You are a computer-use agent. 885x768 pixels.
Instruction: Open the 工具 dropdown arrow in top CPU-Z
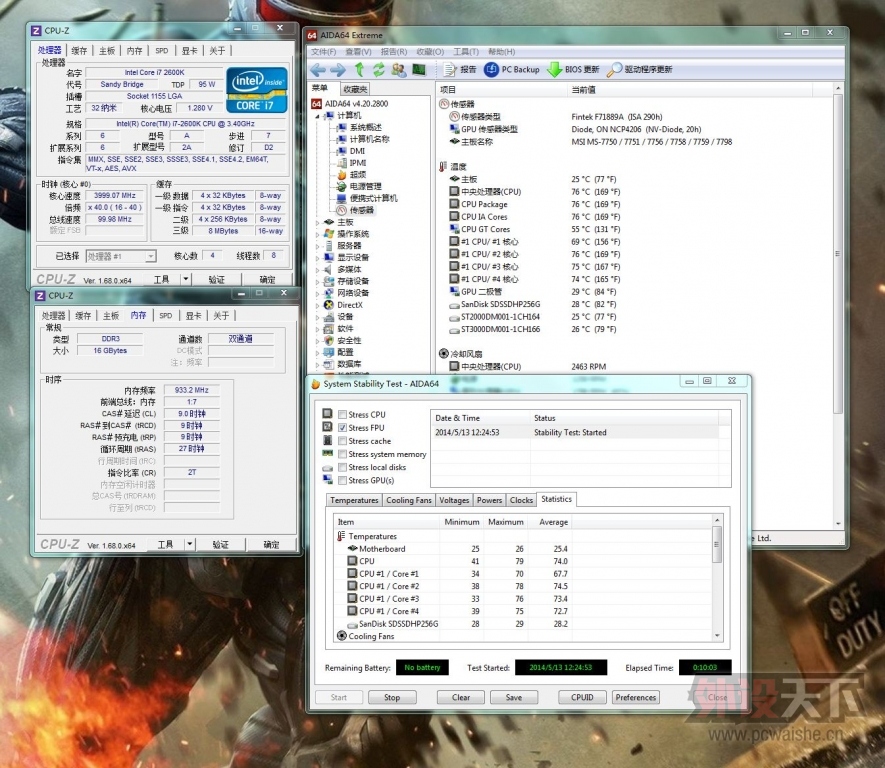(x=186, y=279)
